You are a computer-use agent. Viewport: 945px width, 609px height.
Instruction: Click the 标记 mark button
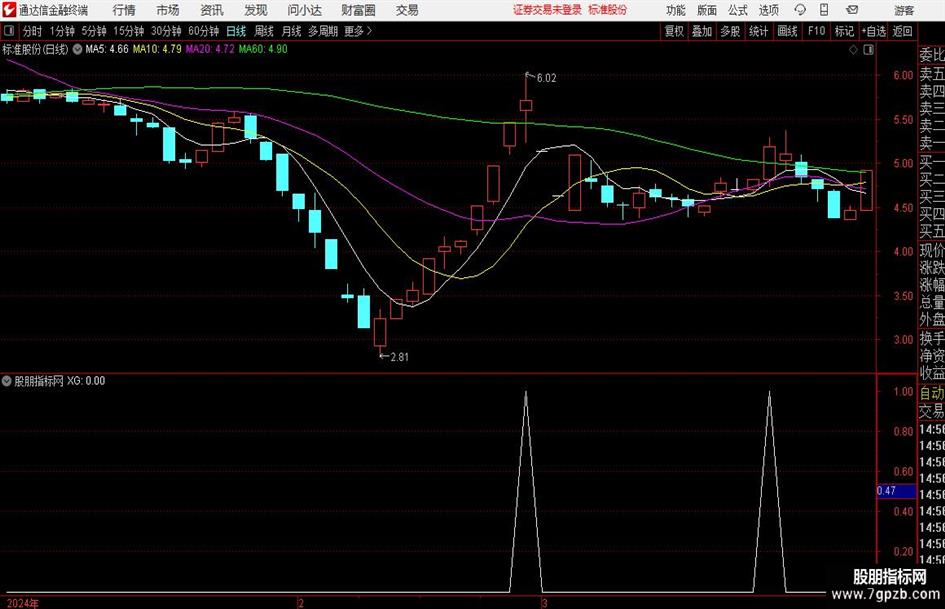(844, 31)
